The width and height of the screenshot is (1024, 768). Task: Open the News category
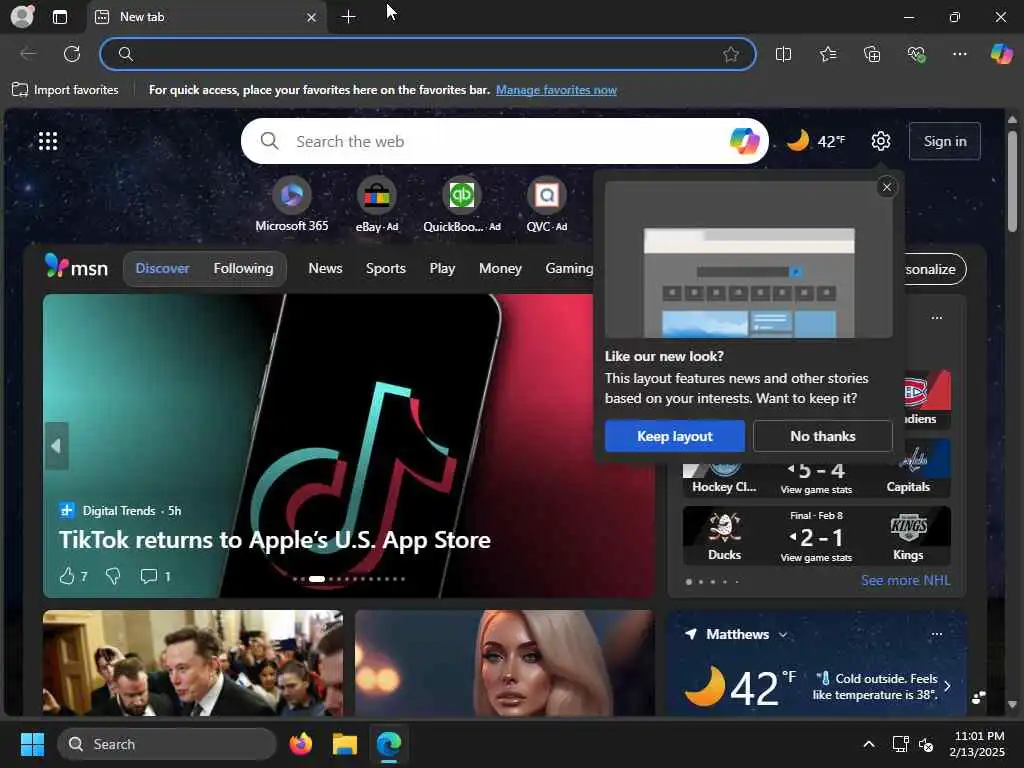click(325, 268)
